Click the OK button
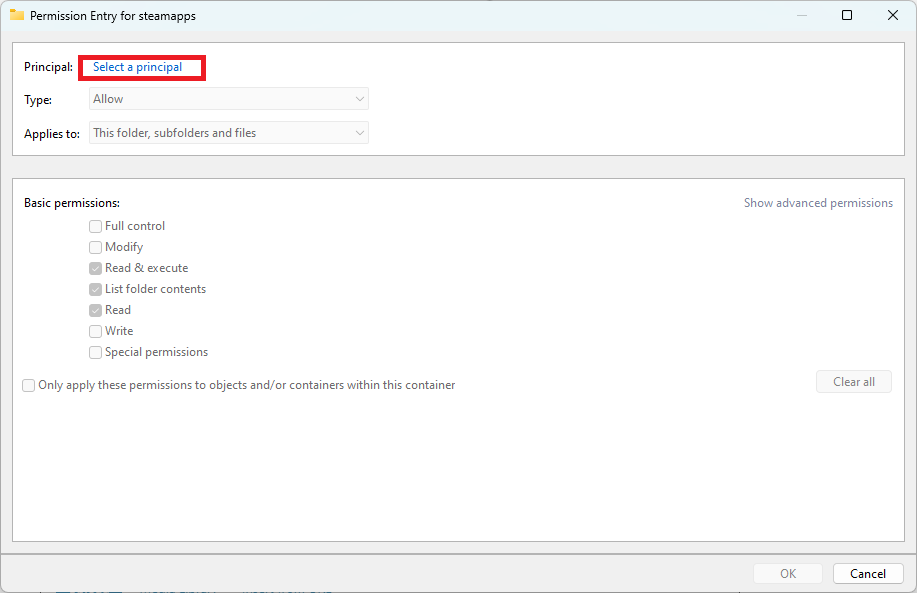The height and width of the screenshot is (593, 917). (787, 573)
